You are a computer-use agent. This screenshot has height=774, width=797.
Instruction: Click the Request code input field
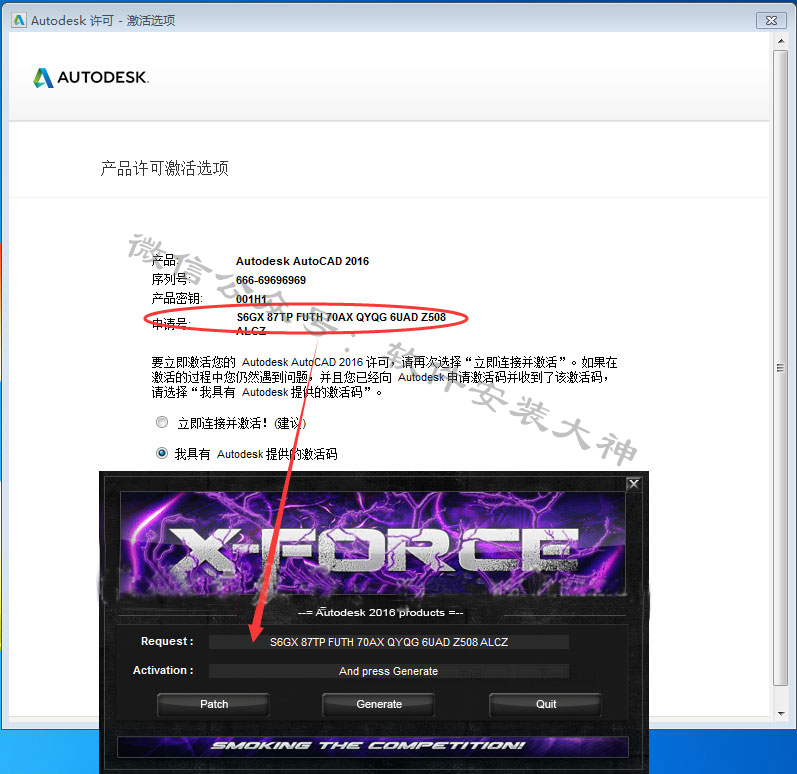pos(389,642)
